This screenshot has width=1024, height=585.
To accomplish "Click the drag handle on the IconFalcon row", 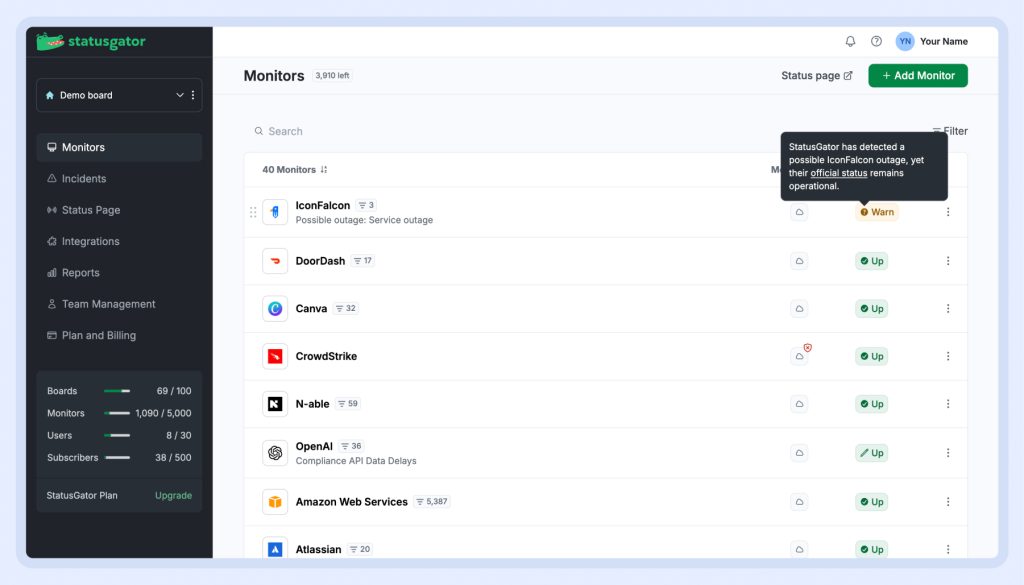I will click(253, 212).
